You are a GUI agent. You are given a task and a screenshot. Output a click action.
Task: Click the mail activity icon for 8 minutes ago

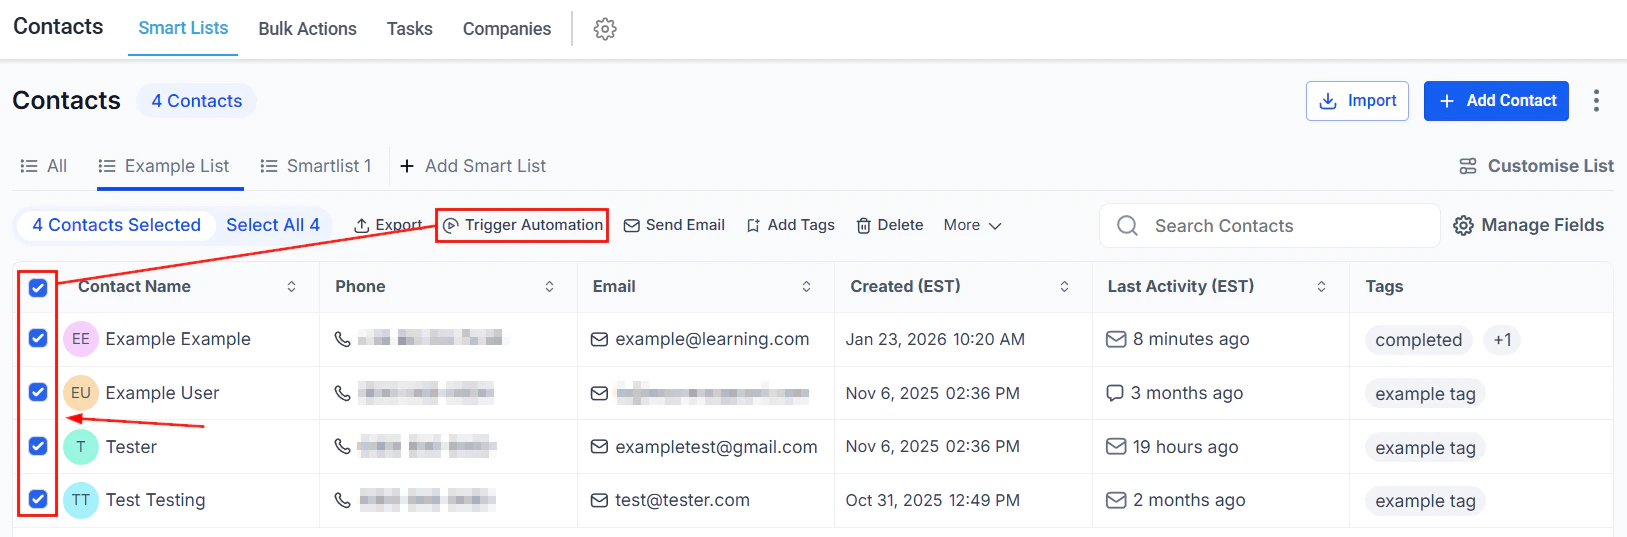tap(1116, 339)
